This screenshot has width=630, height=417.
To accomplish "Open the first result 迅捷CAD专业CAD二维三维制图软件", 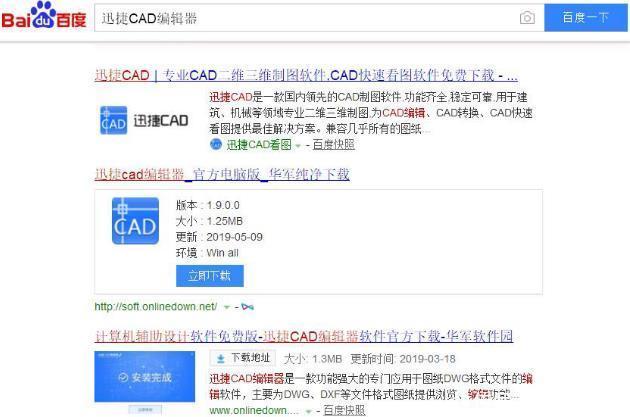I will point(306,75).
